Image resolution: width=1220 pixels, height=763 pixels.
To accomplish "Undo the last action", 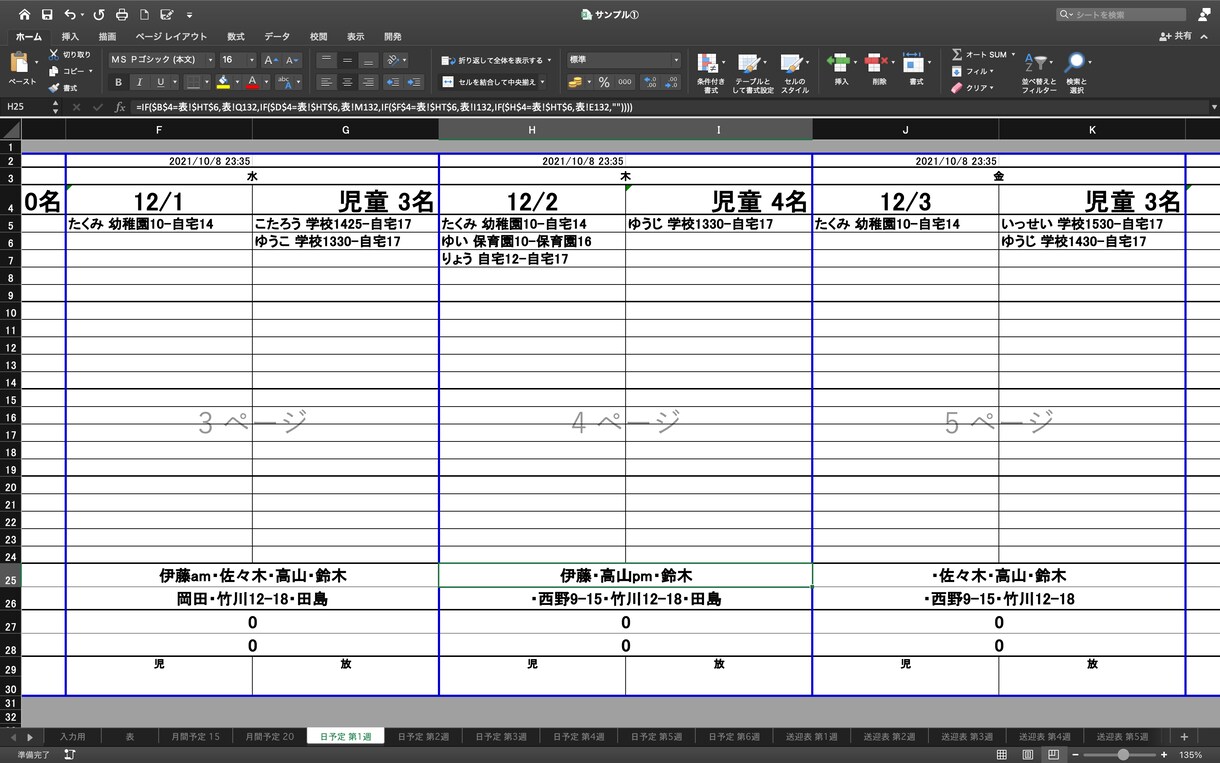I will (69, 15).
